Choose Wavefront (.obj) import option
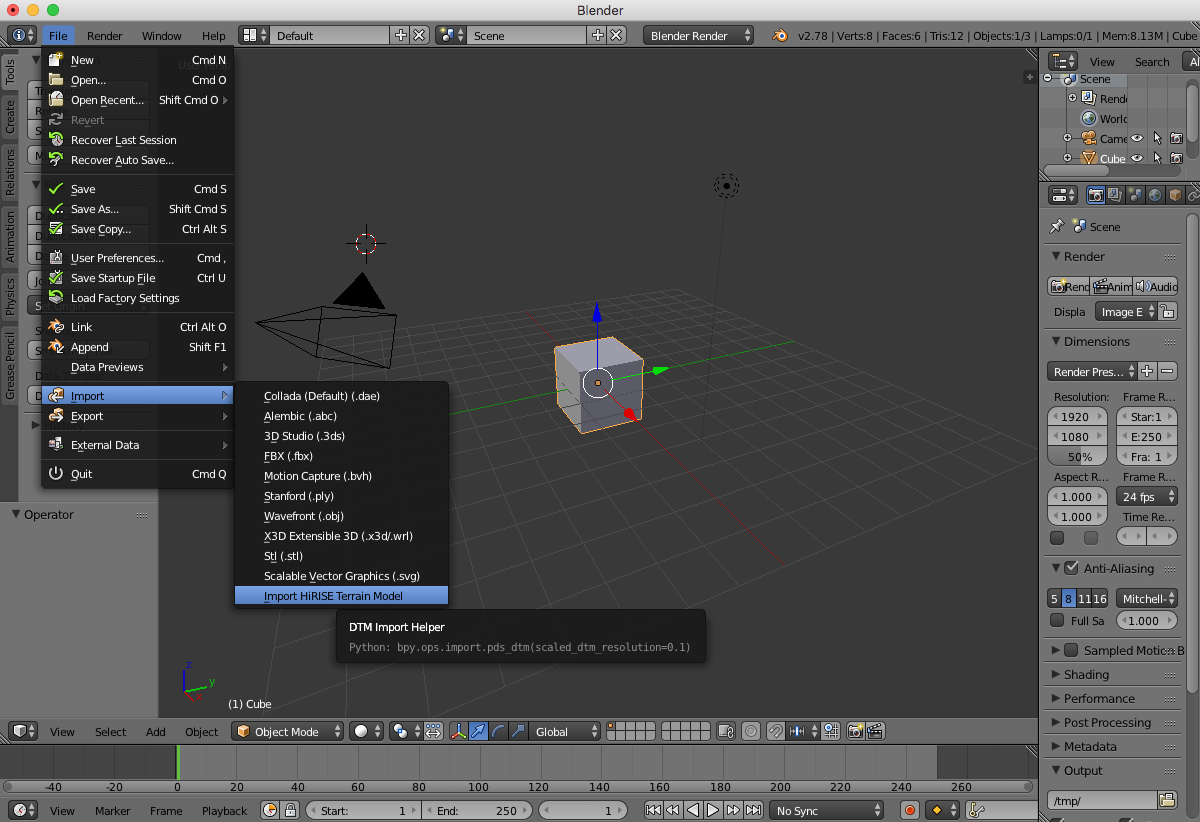1200x822 pixels. 341,516
